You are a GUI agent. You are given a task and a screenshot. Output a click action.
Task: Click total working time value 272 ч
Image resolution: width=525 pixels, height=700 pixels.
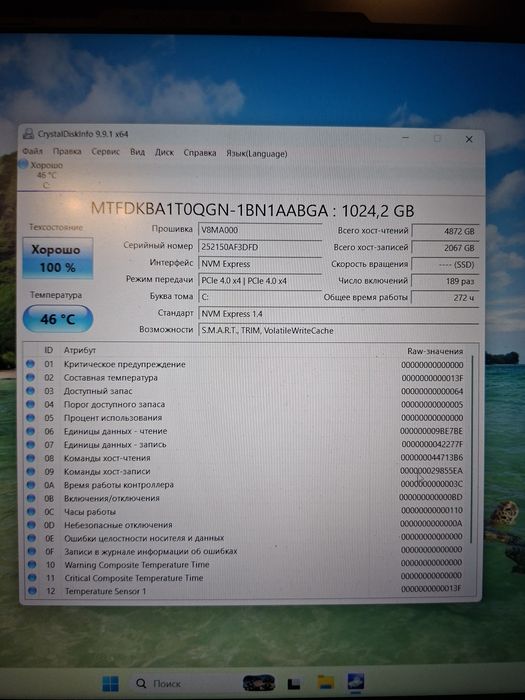coord(445,297)
